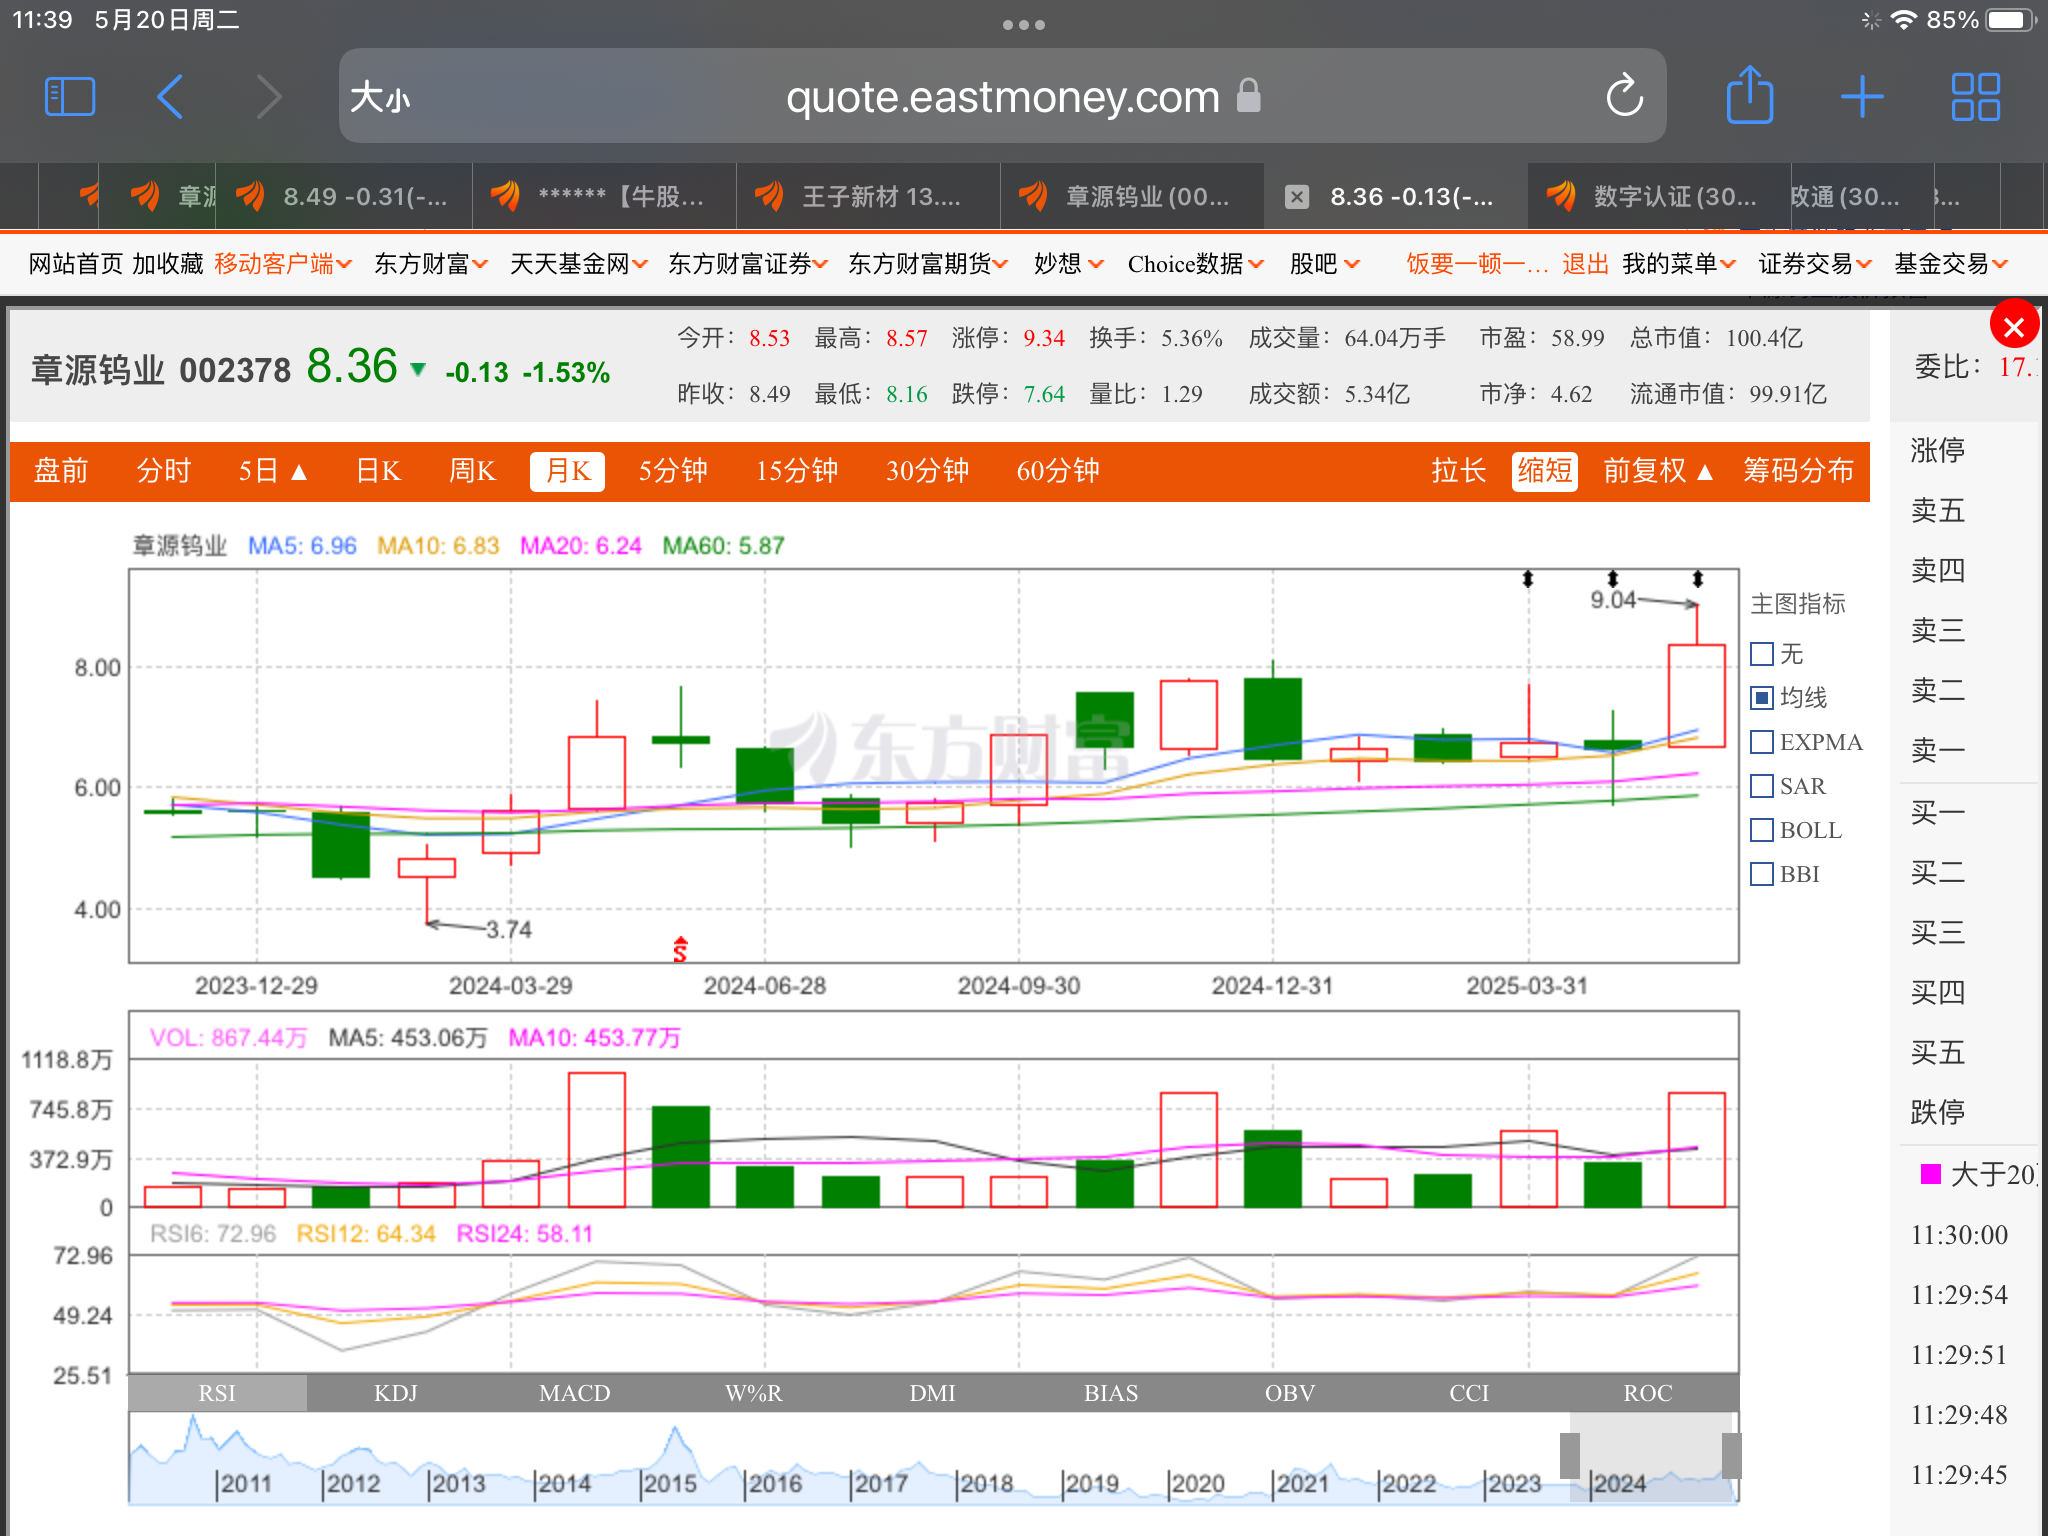Image resolution: width=2048 pixels, height=1536 pixels.
Task: Toggle the 缩短 chart shorten button
Action: coord(1544,471)
